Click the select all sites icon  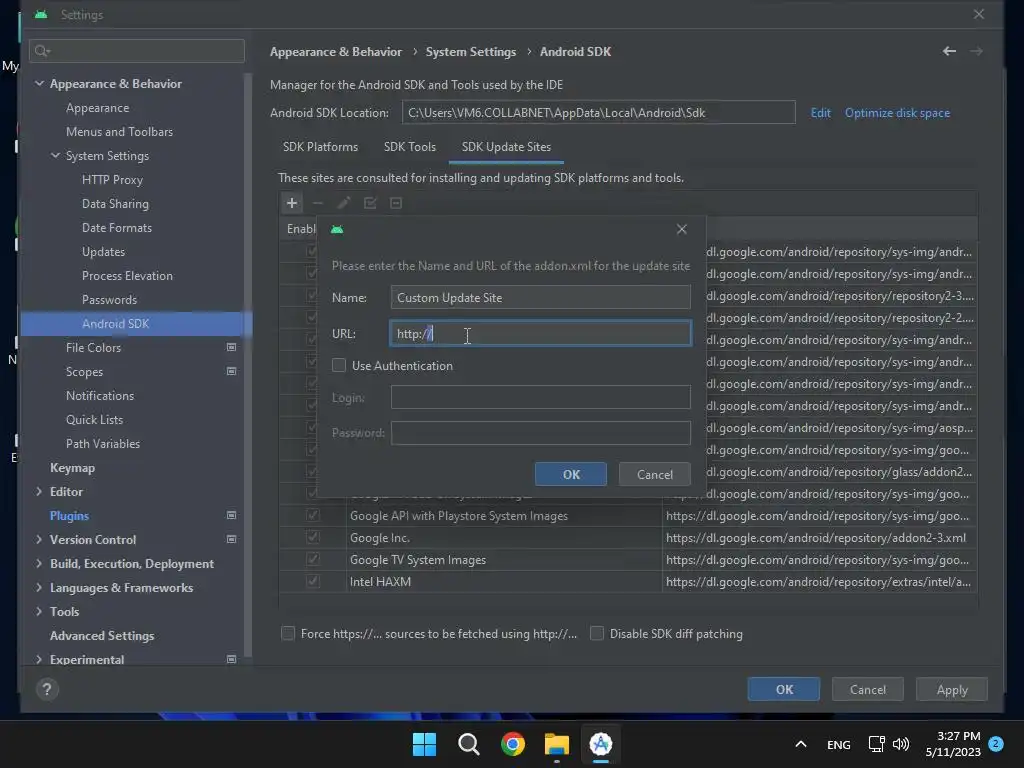tap(370, 203)
